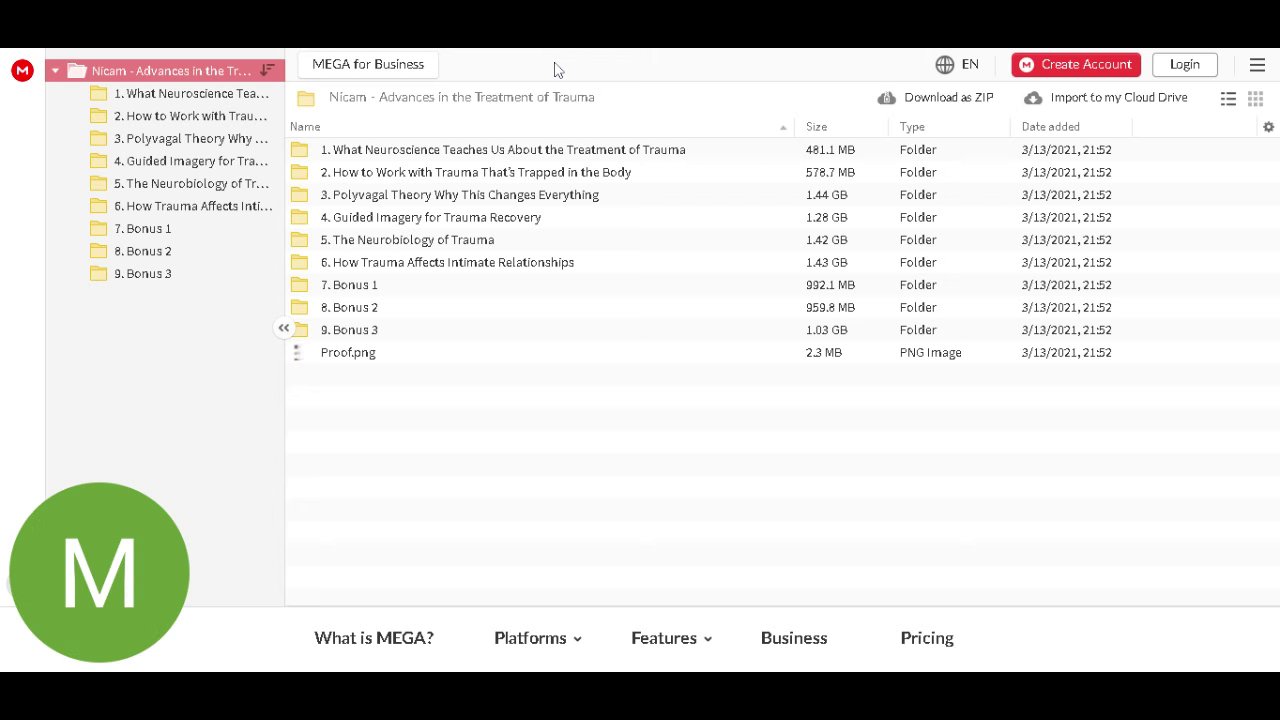Download the folder as ZIP

(936, 98)
